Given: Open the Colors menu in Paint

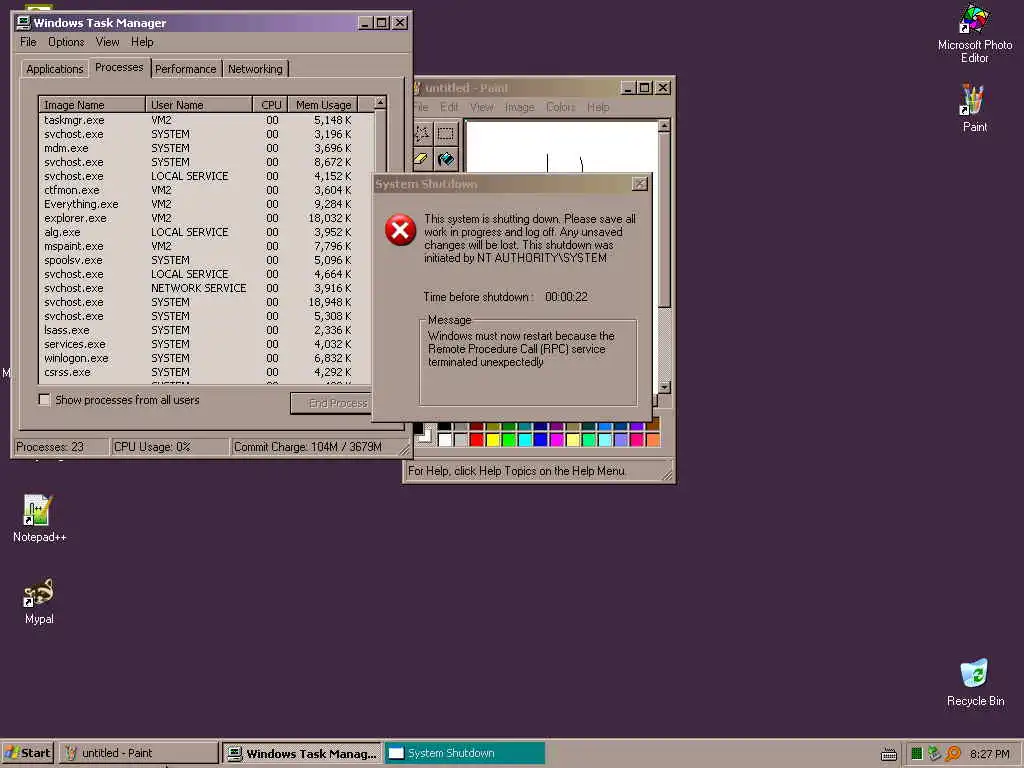Looking at the screenshot, I should 560,107.
